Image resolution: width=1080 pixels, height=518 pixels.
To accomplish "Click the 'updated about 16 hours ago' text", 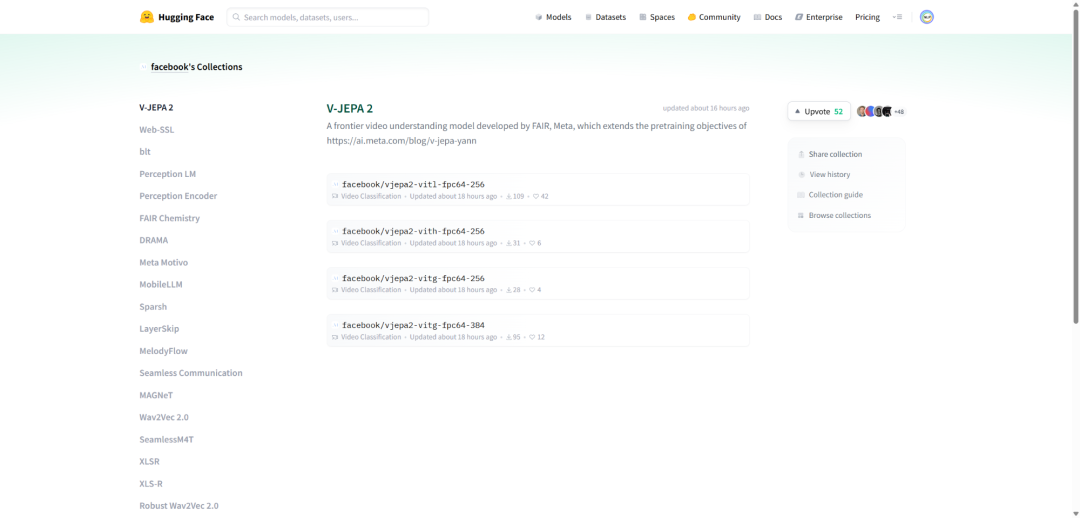I will pos(706,108).
